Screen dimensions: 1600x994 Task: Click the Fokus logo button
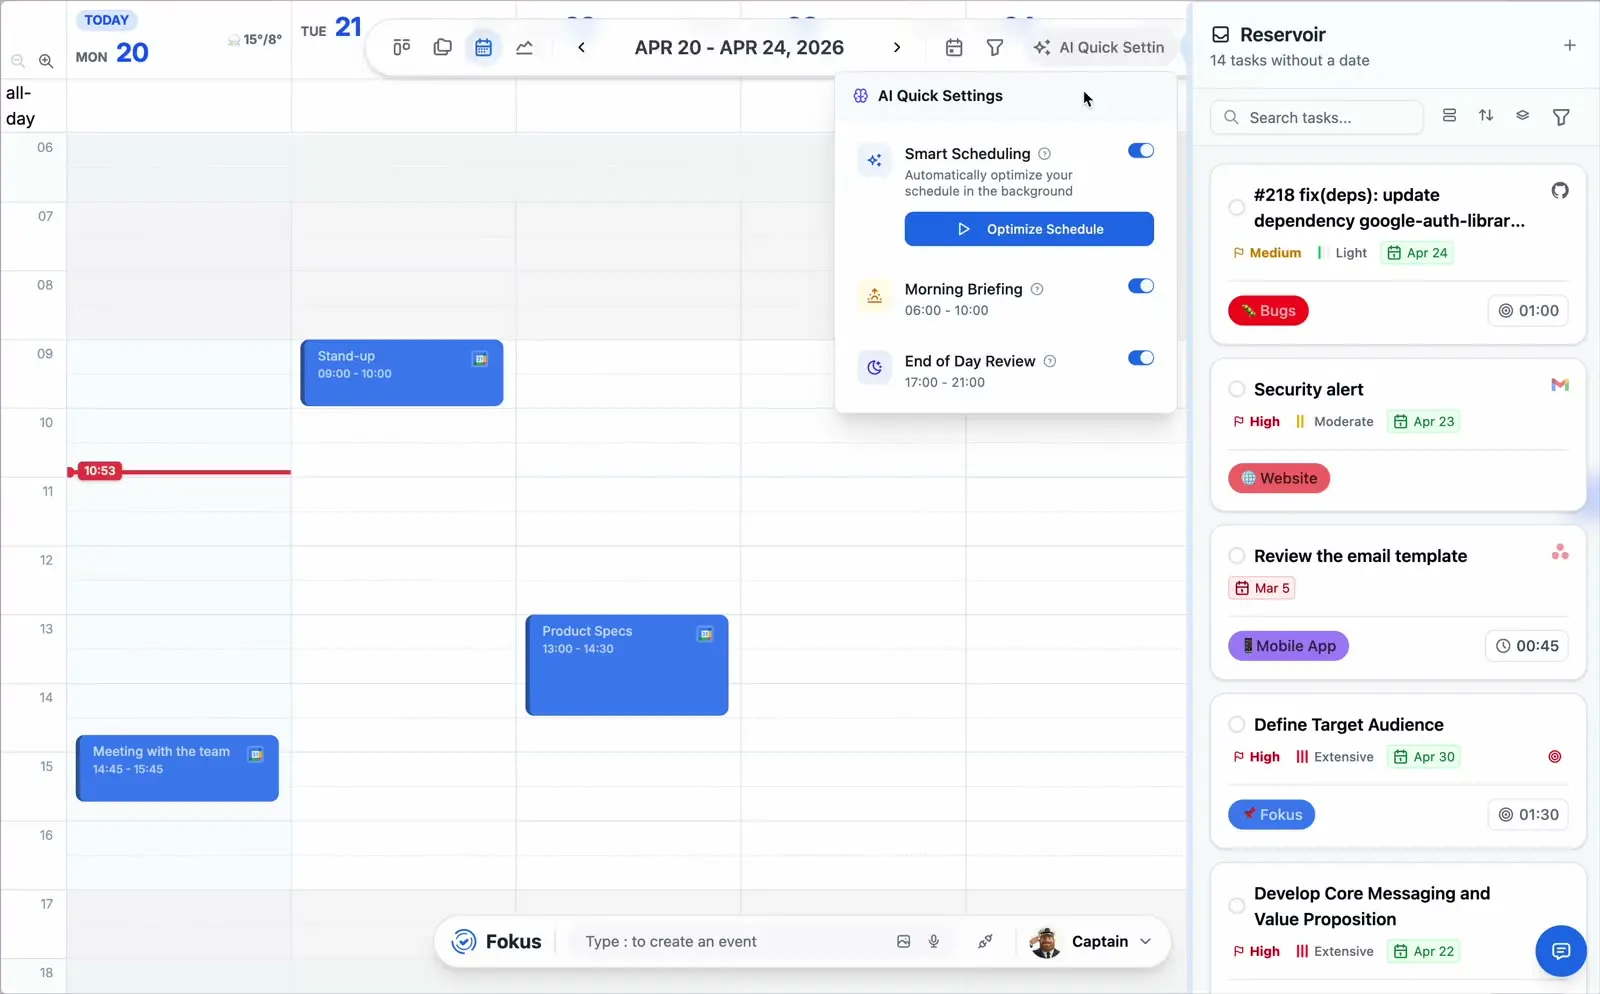tap(497, 941)
